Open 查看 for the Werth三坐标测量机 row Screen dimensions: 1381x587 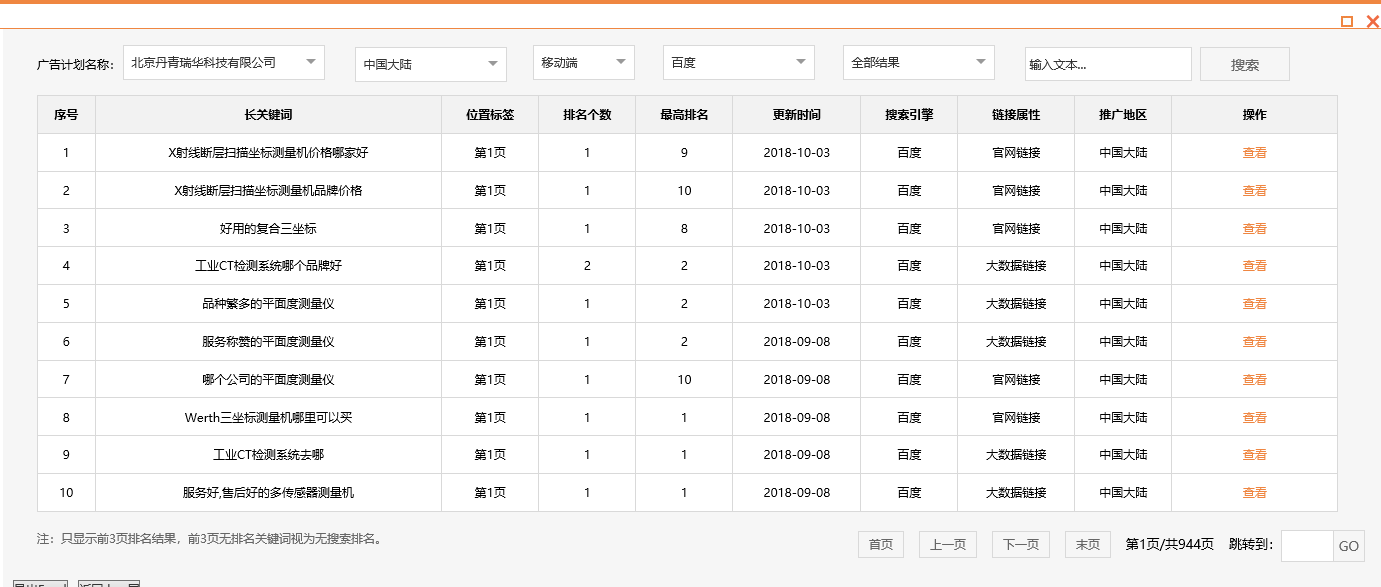[1254, 417]
